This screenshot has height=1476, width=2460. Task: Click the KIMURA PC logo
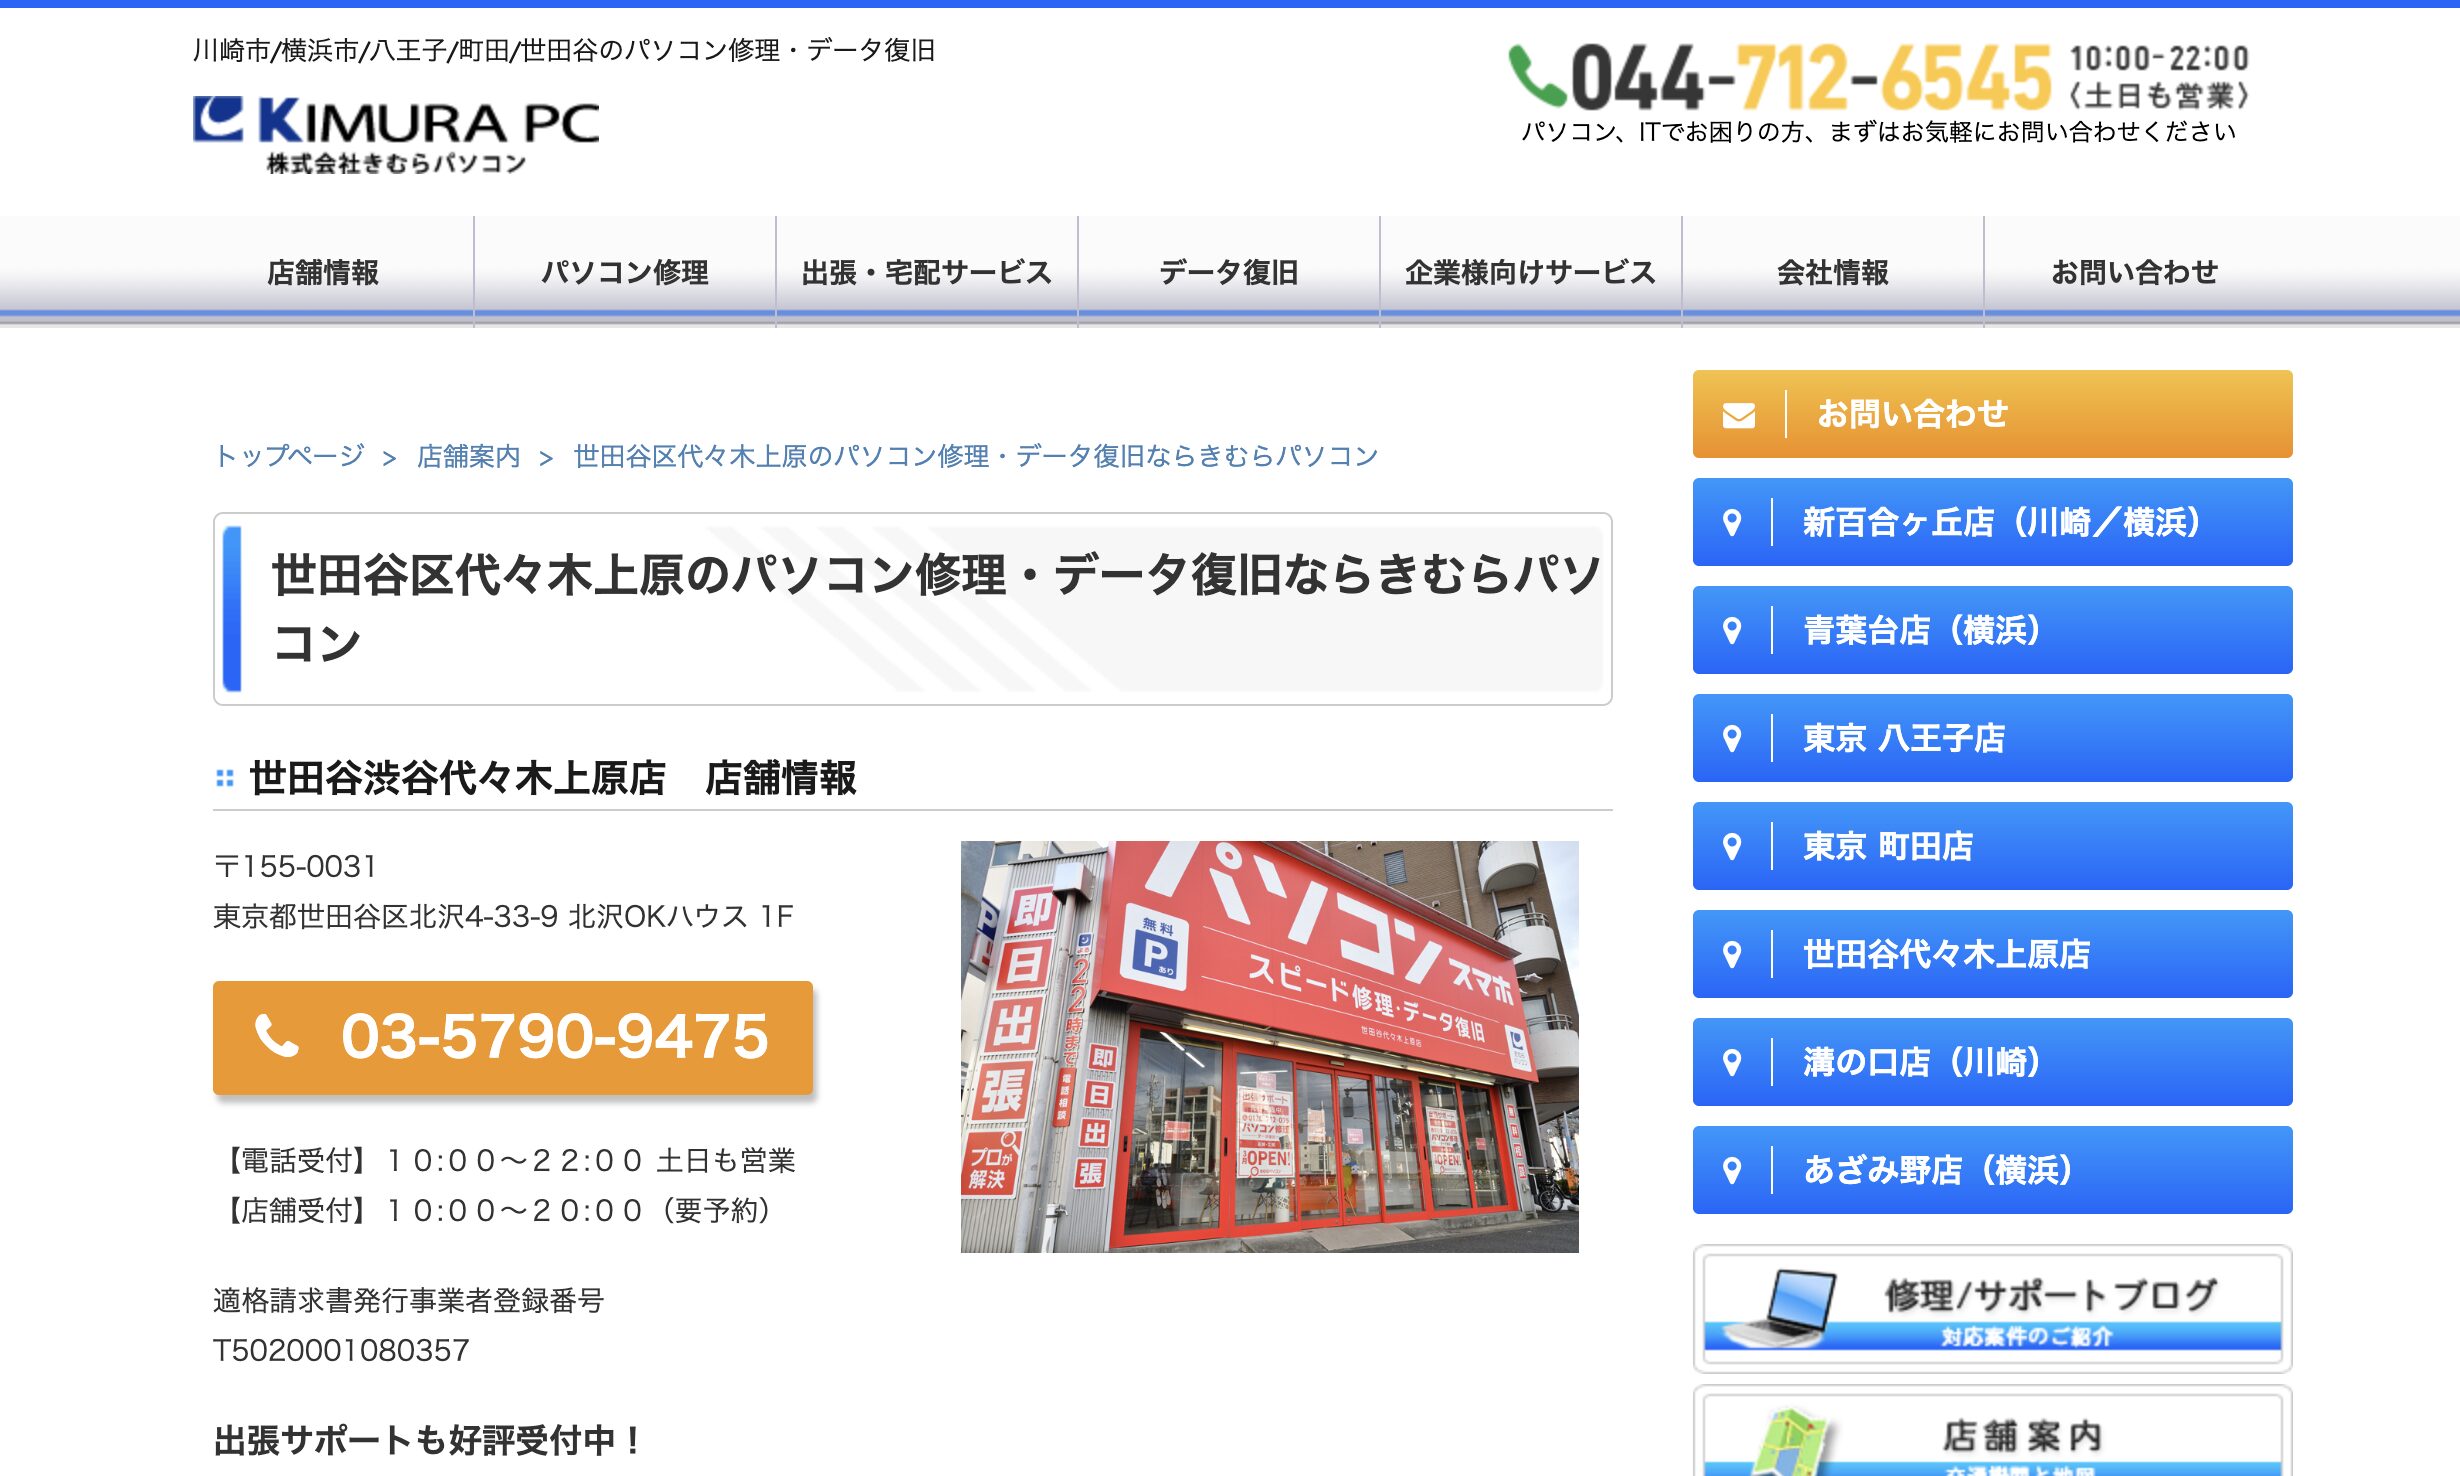tap(396, 135)
